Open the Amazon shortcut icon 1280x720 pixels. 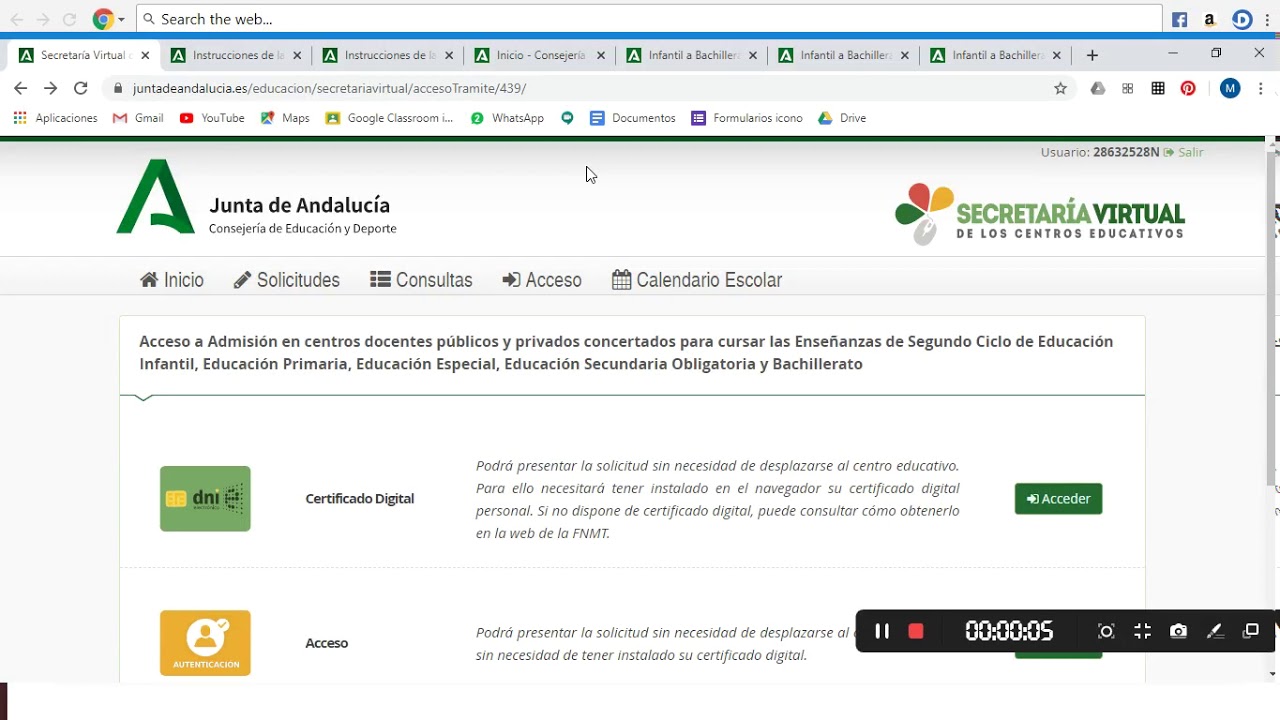pos(1210,19)
